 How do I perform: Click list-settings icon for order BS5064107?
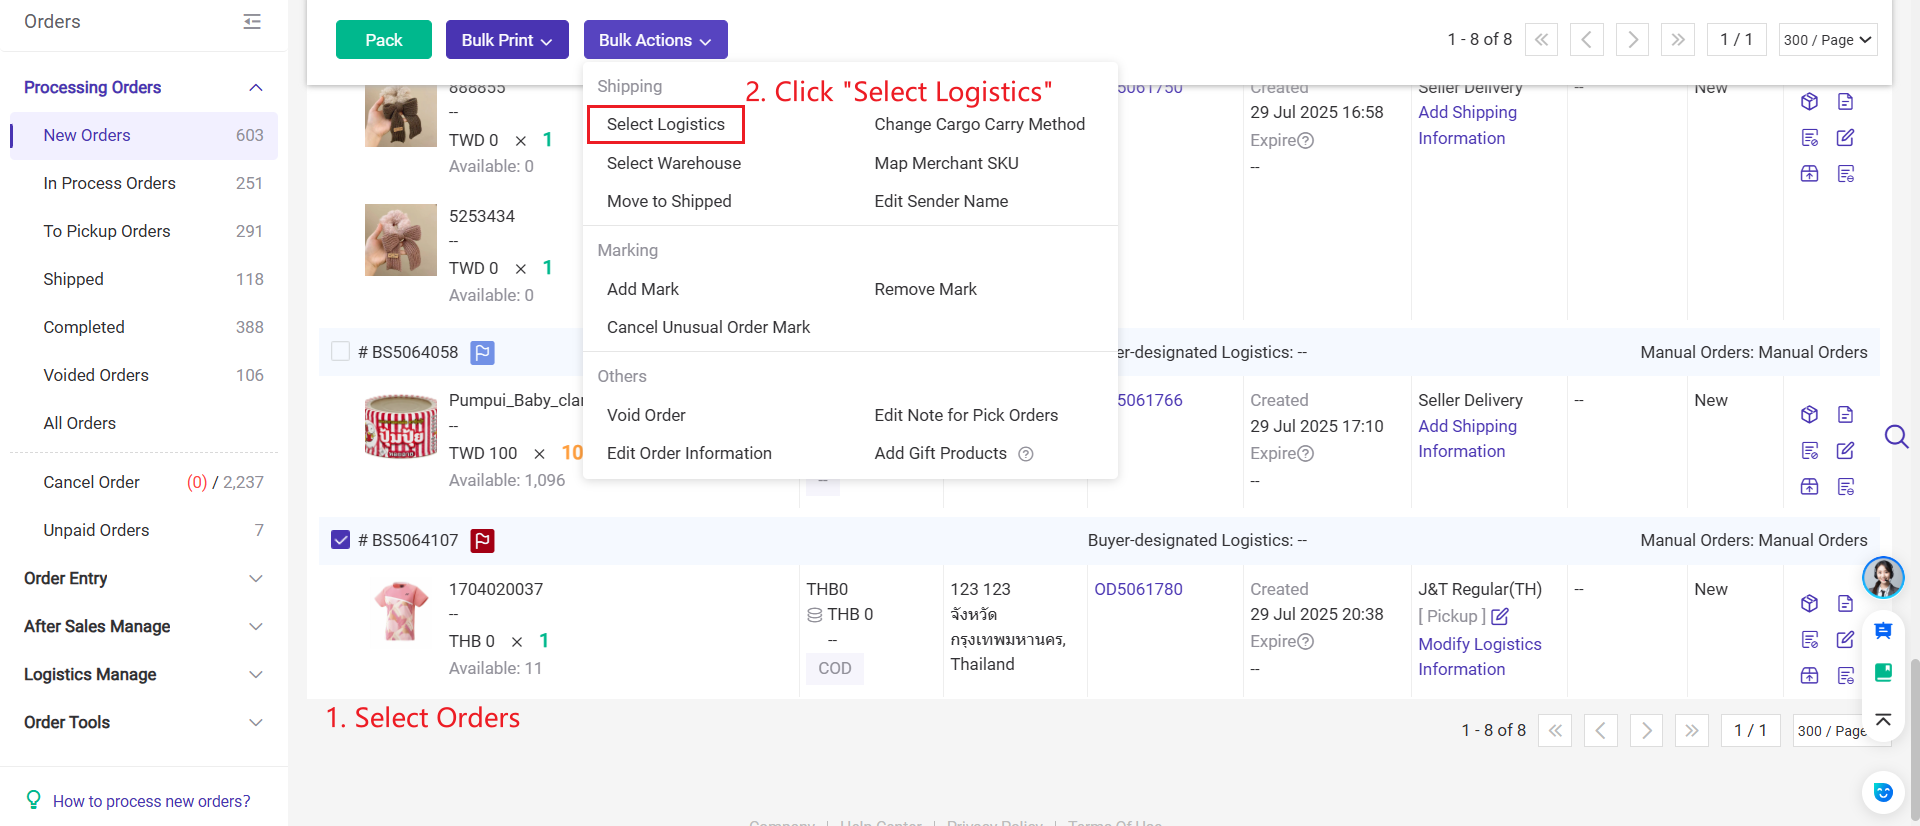[1846, 675]
